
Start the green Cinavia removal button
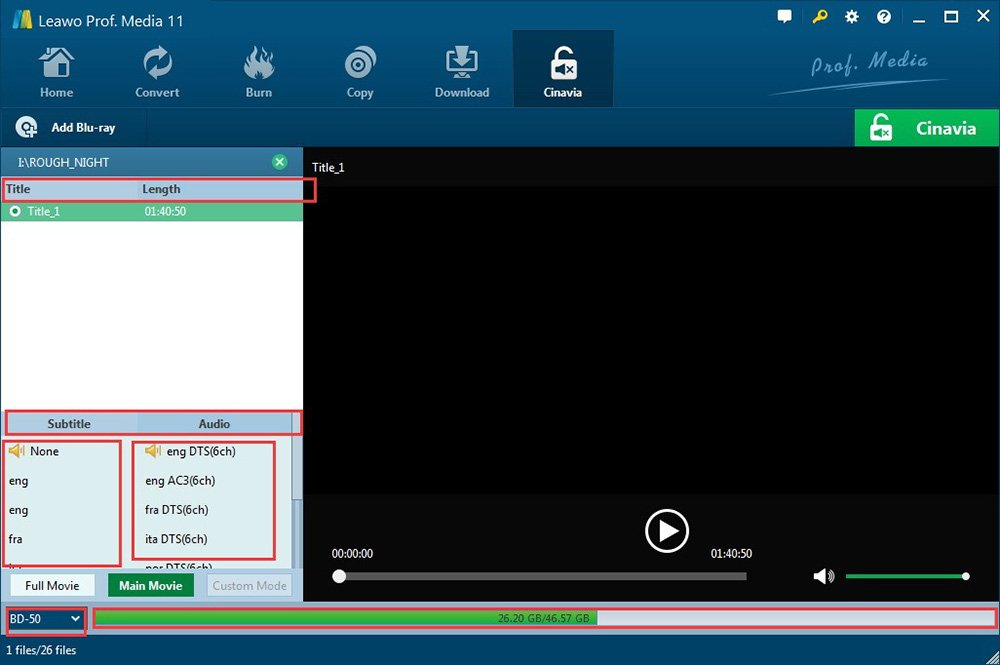(x=927, y=128)
